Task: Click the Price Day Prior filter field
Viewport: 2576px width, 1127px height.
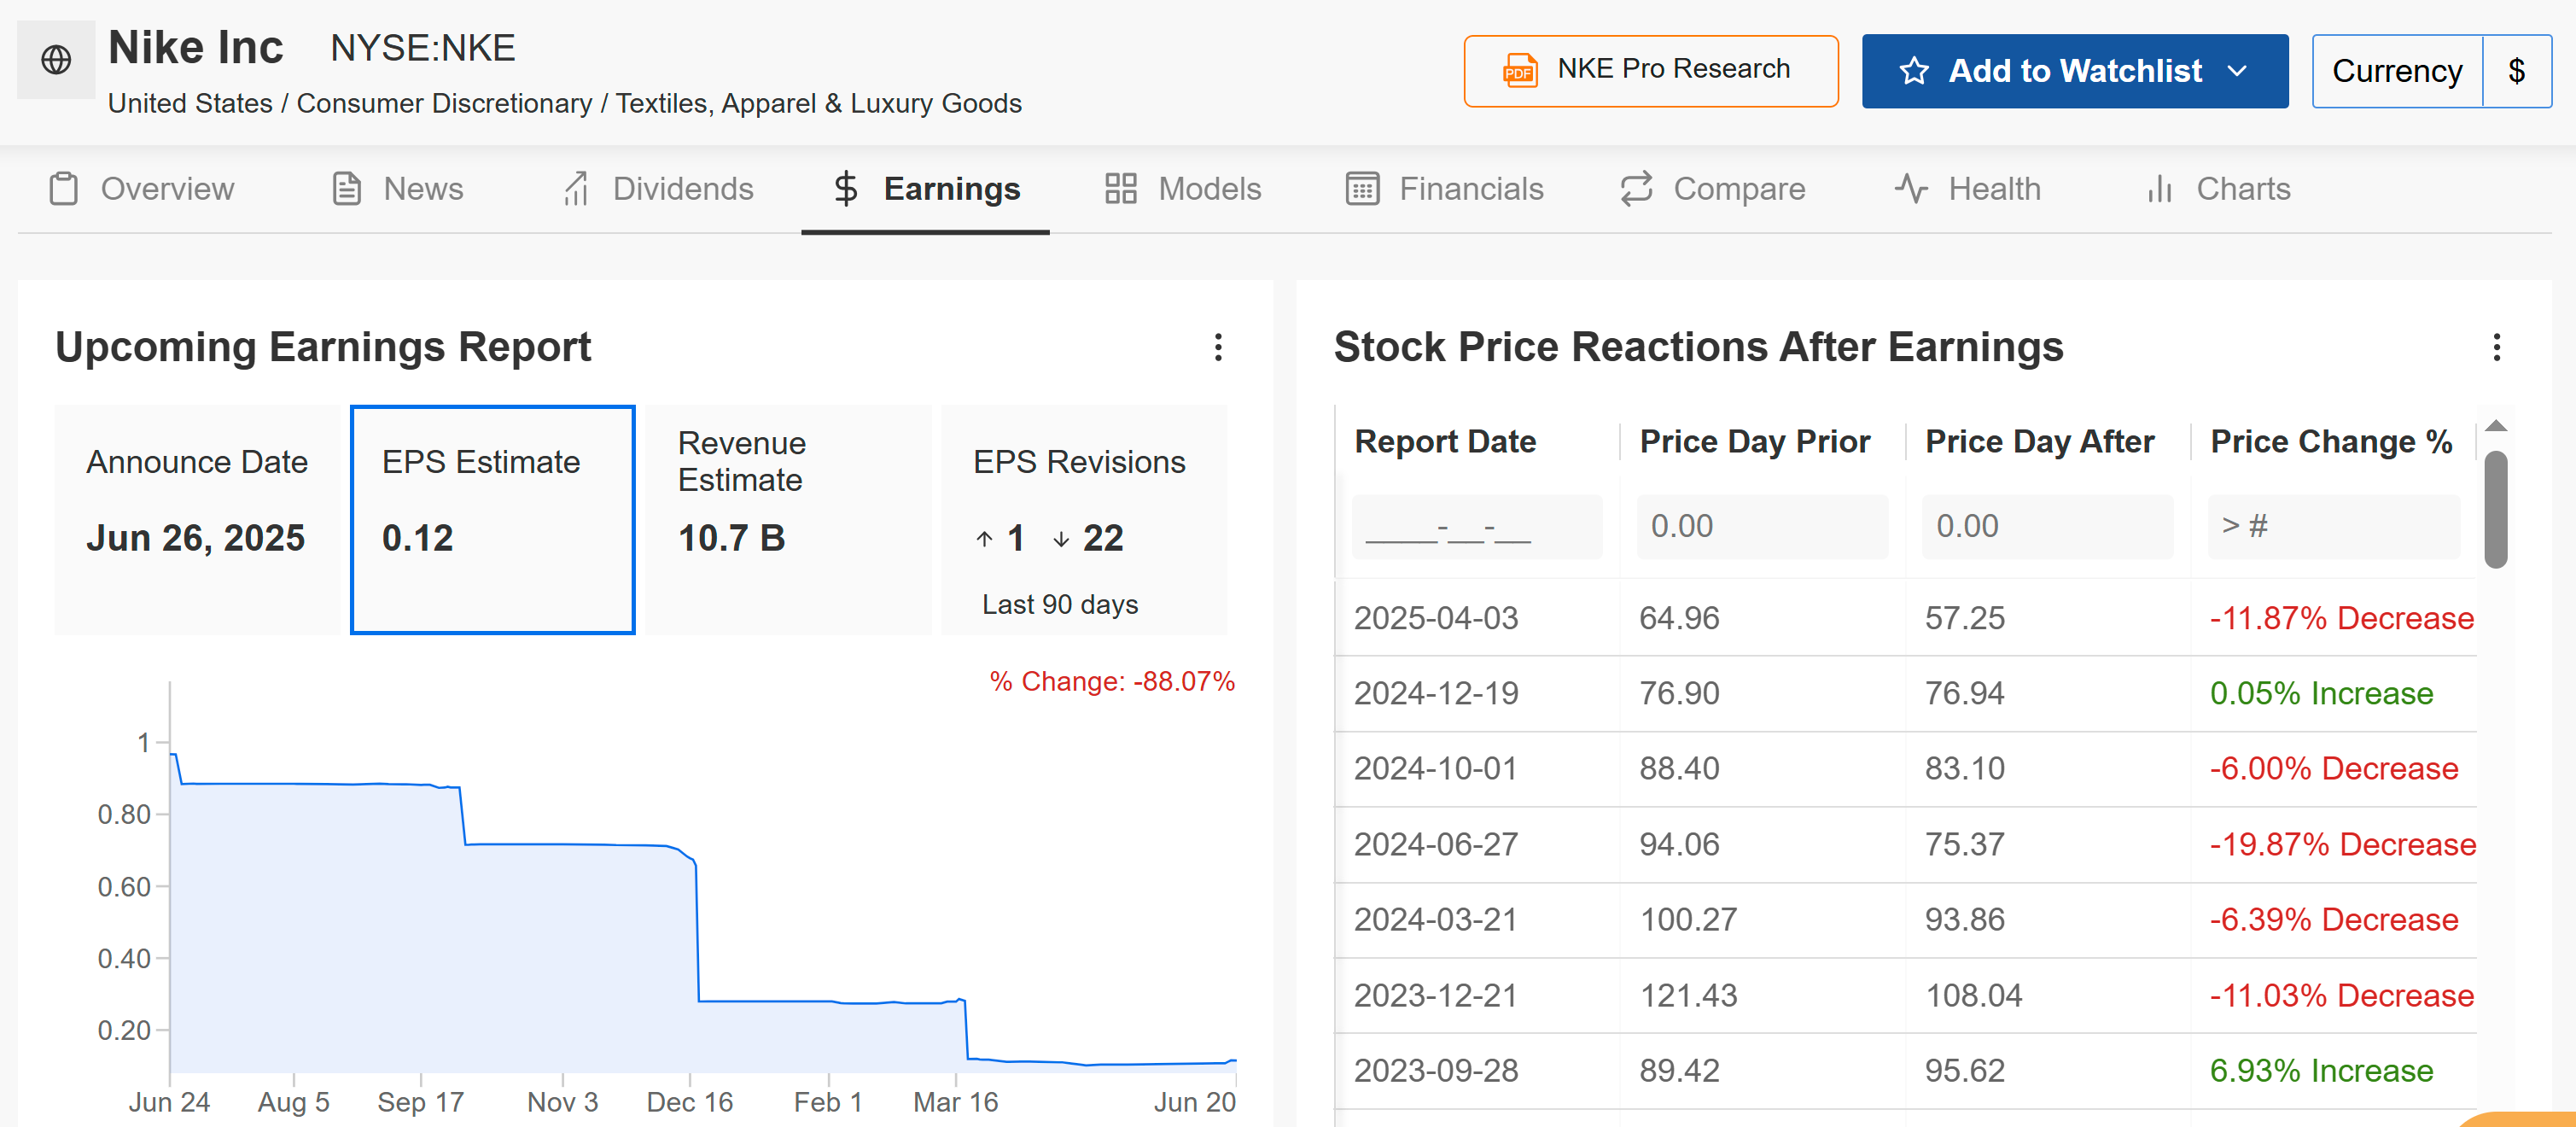Action: tap(1762, 526)
